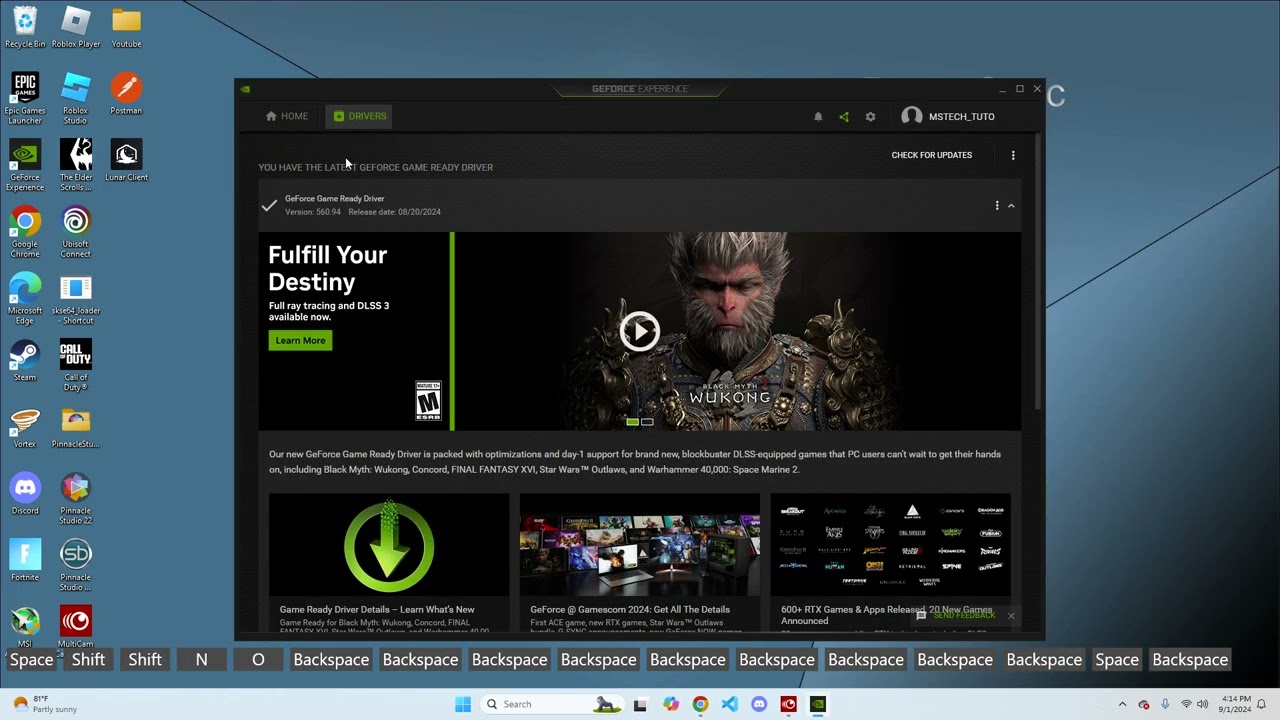Screen dimensions: 1280x720
Task: Select the Postman desktop icon
Action: [126, 94]
